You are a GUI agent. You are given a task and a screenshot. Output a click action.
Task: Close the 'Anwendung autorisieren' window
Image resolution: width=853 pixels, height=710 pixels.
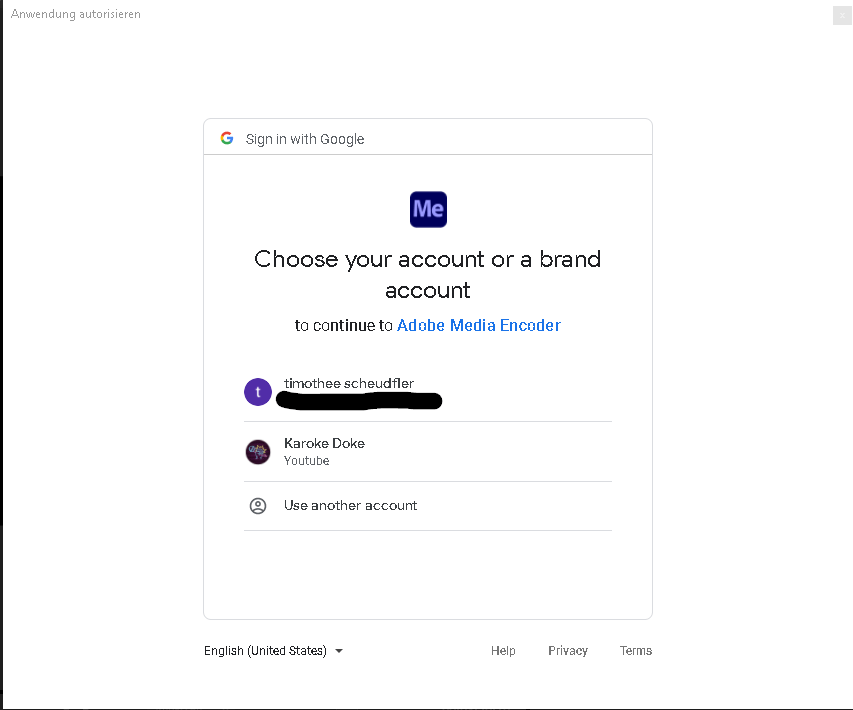coord(841,15)
